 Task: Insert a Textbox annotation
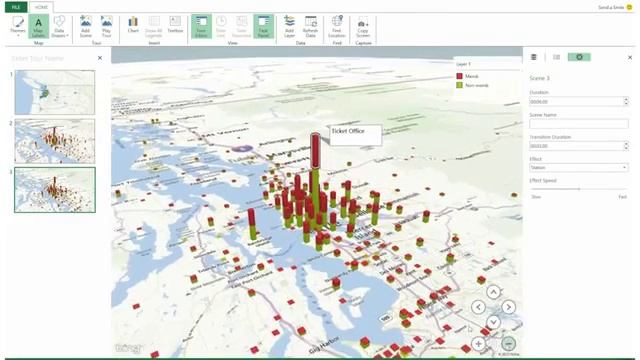[x=175, y=24]
